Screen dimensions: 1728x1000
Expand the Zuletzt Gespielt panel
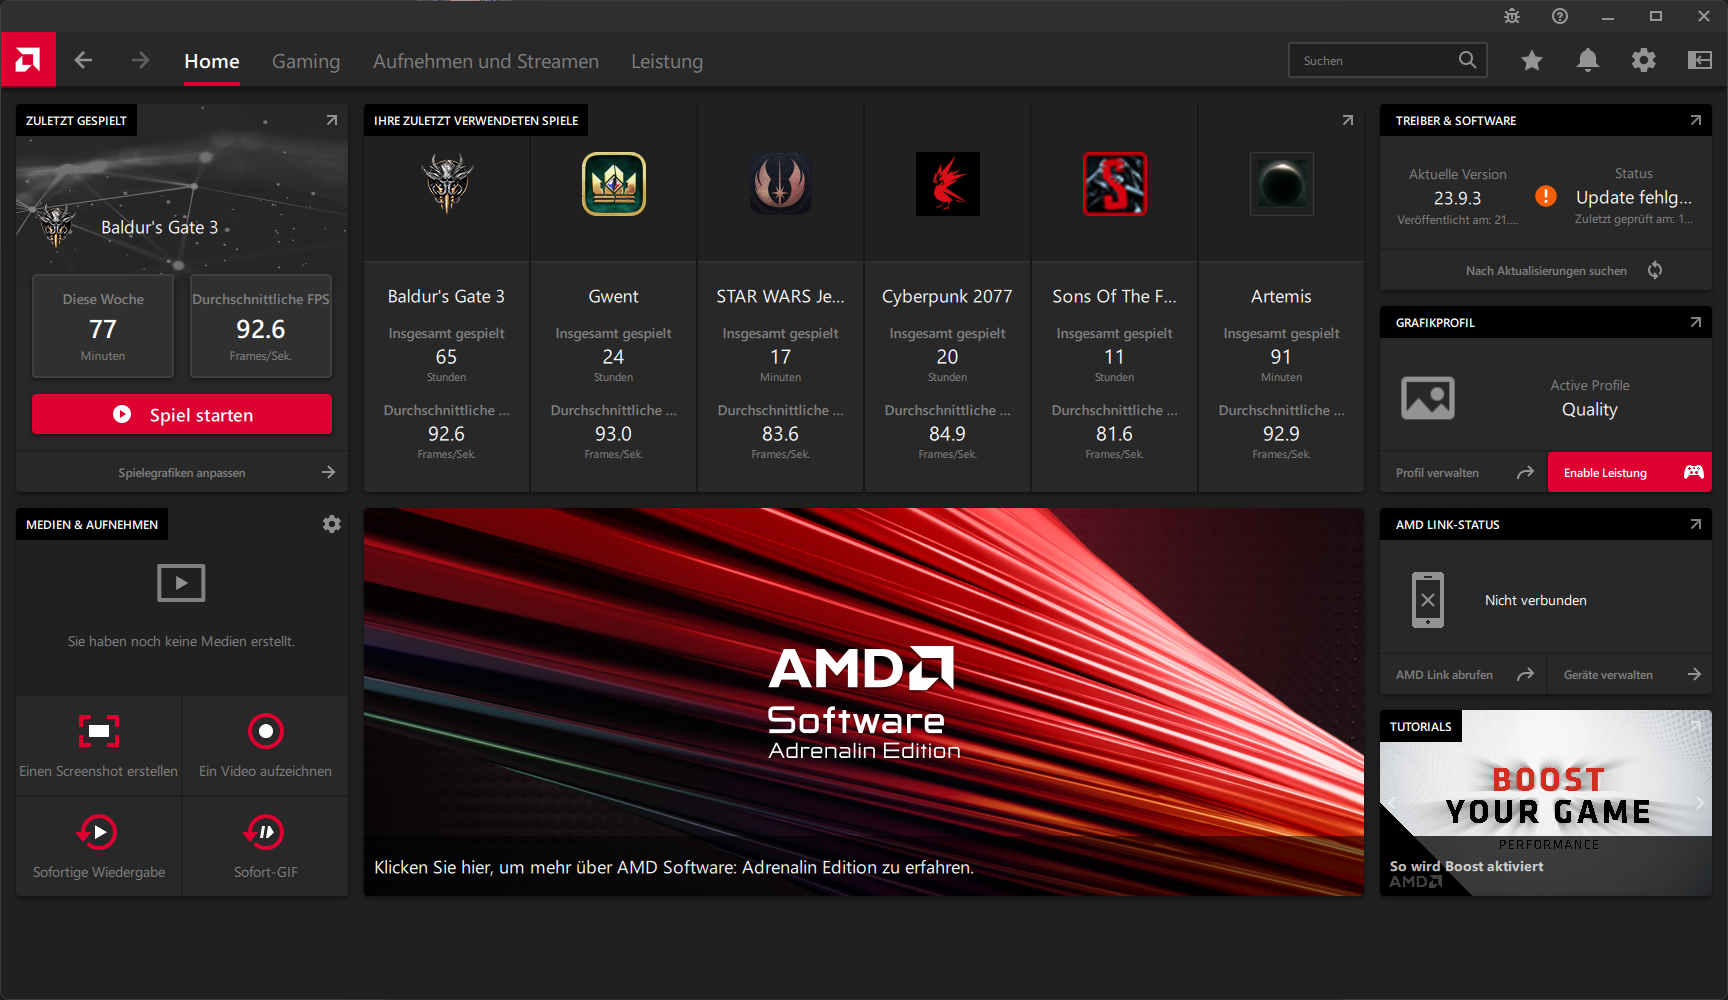[331, 120]
